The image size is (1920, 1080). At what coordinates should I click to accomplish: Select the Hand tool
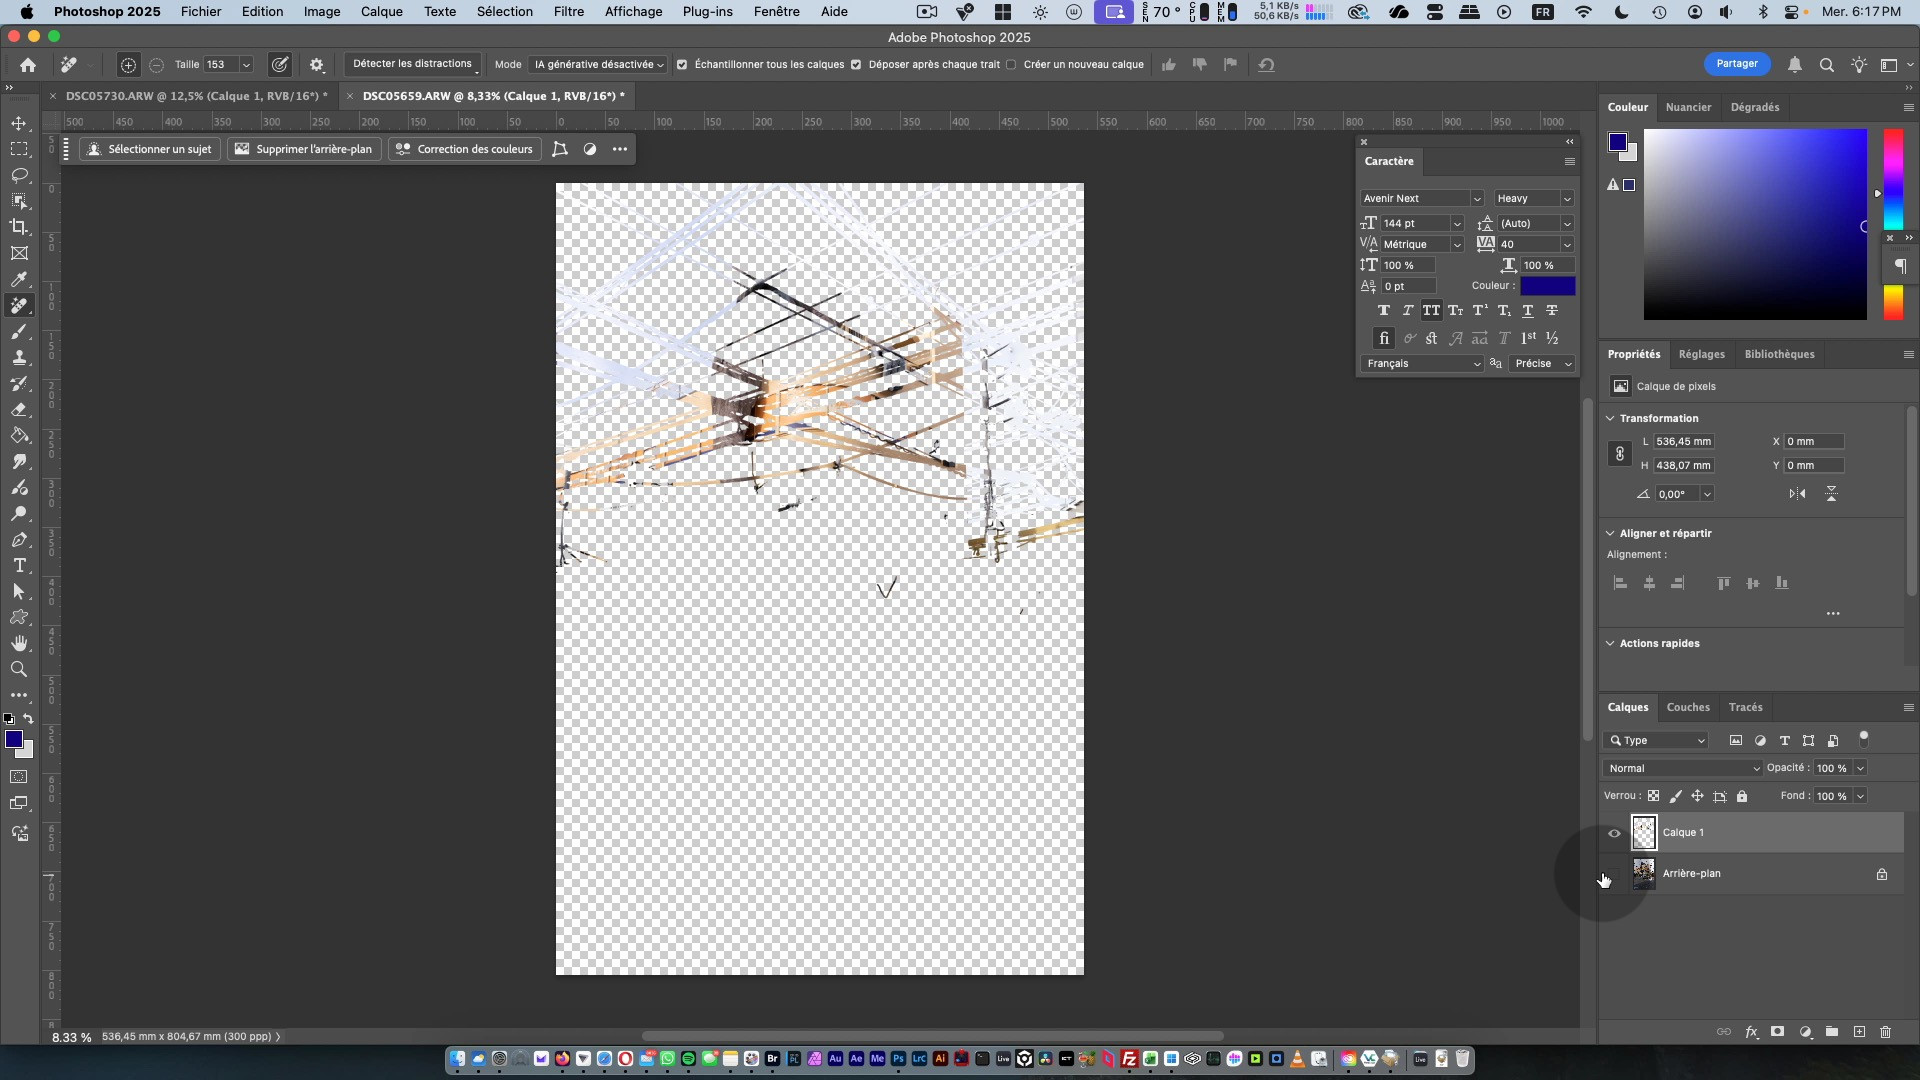tap(19, 643)
